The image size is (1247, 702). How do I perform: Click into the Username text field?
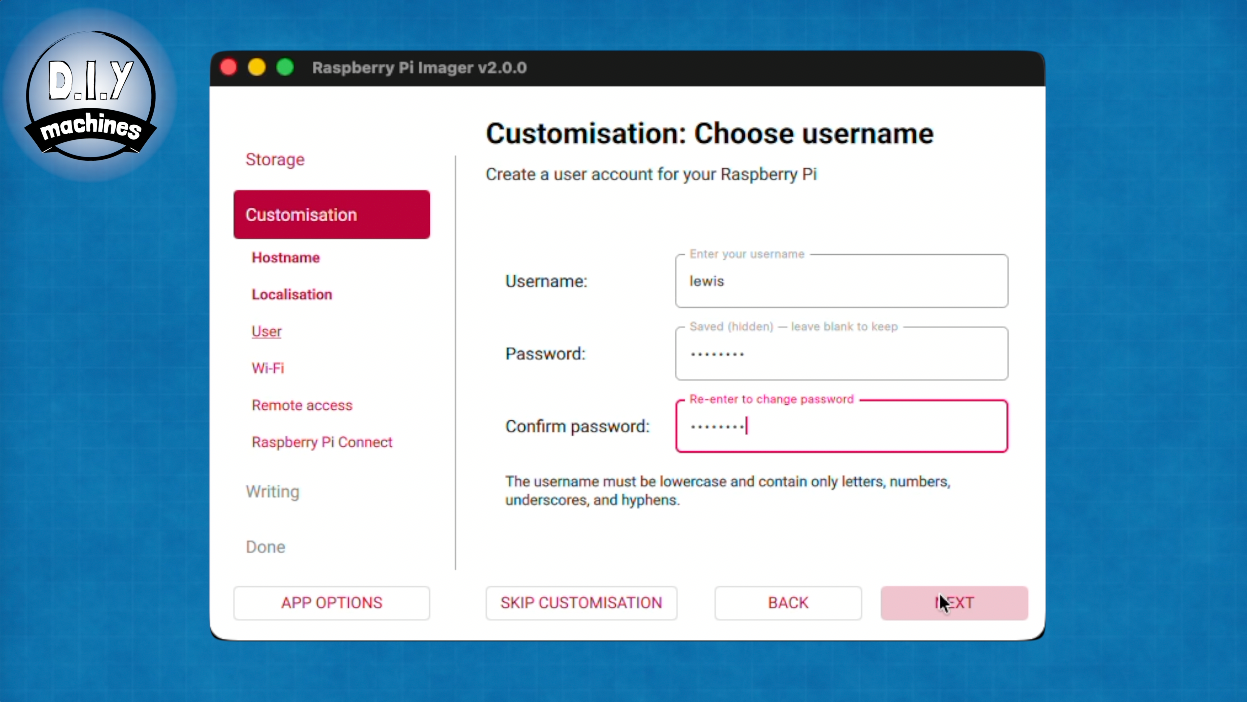tap(841, 281)
